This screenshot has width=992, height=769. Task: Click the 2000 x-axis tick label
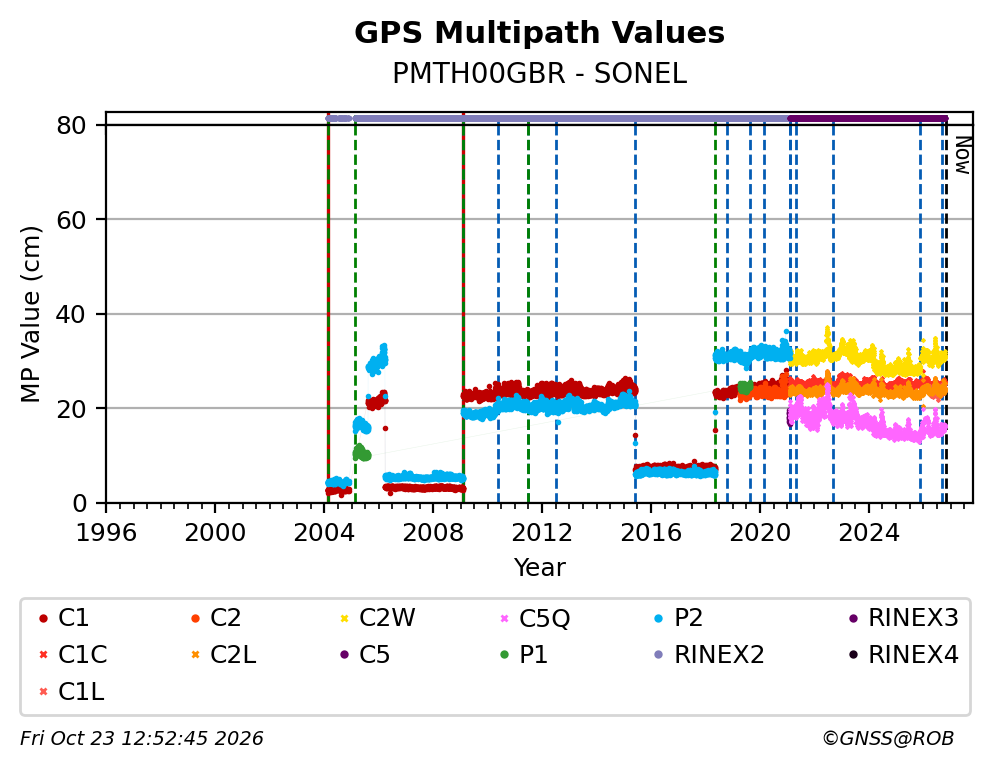pyautogui.click(x=214, y=533)
